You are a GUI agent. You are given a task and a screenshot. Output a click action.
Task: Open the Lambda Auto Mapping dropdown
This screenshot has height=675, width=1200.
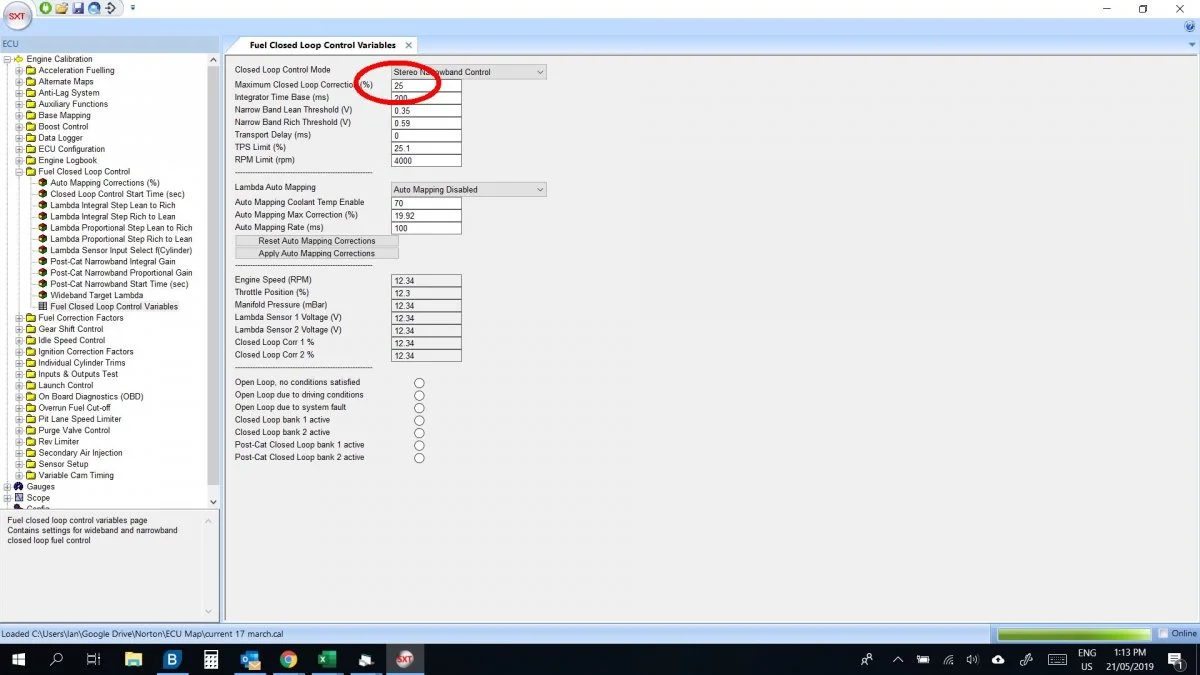(540, 190)
